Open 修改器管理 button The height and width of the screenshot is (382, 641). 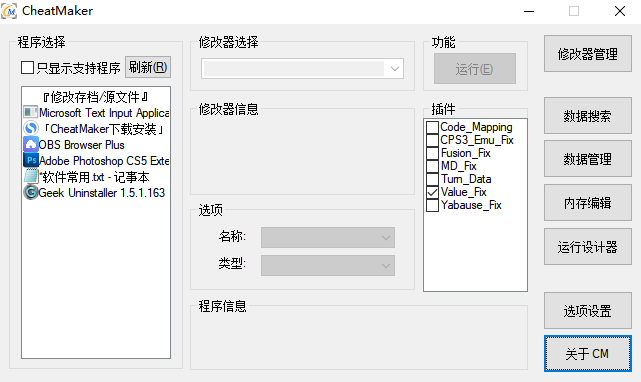click(x=587, y=54)
